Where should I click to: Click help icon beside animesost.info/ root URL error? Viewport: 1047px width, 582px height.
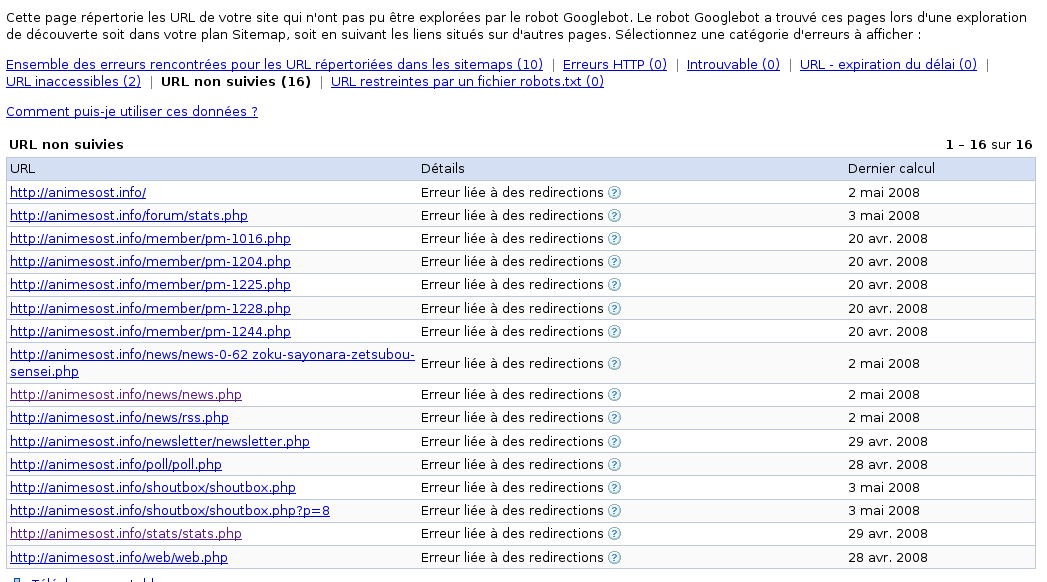click(x=615, y=192)
